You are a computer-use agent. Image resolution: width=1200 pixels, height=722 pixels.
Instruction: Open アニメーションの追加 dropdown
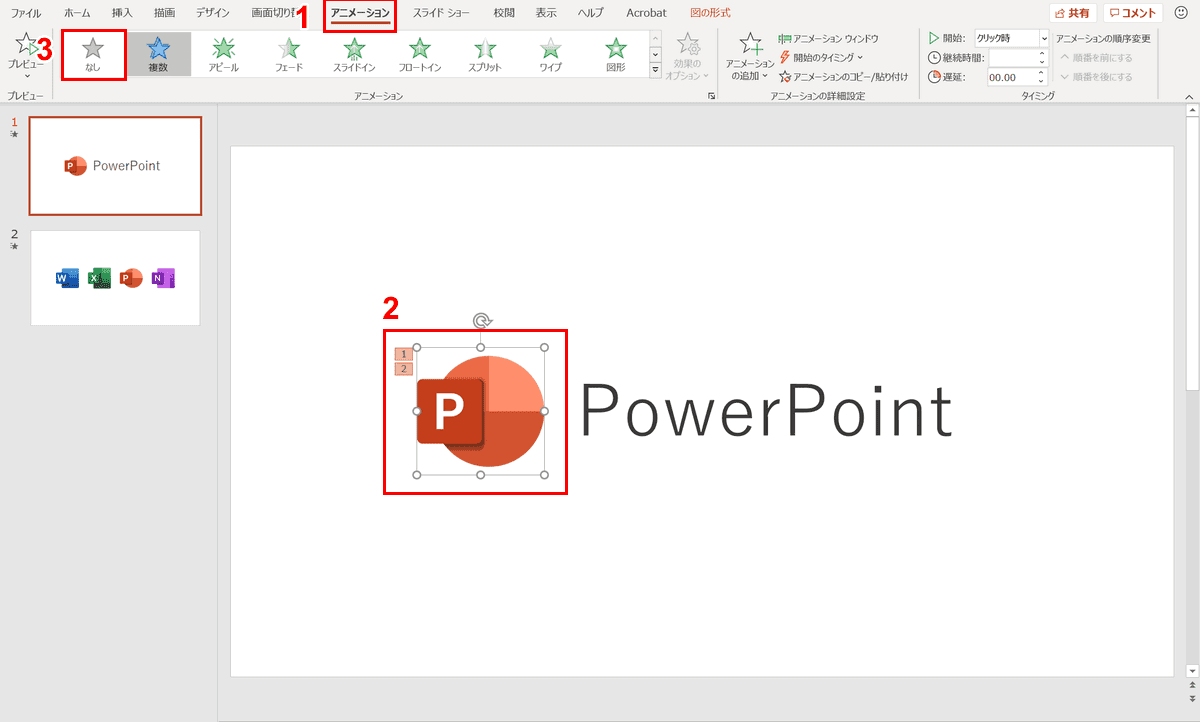point(749,57)
